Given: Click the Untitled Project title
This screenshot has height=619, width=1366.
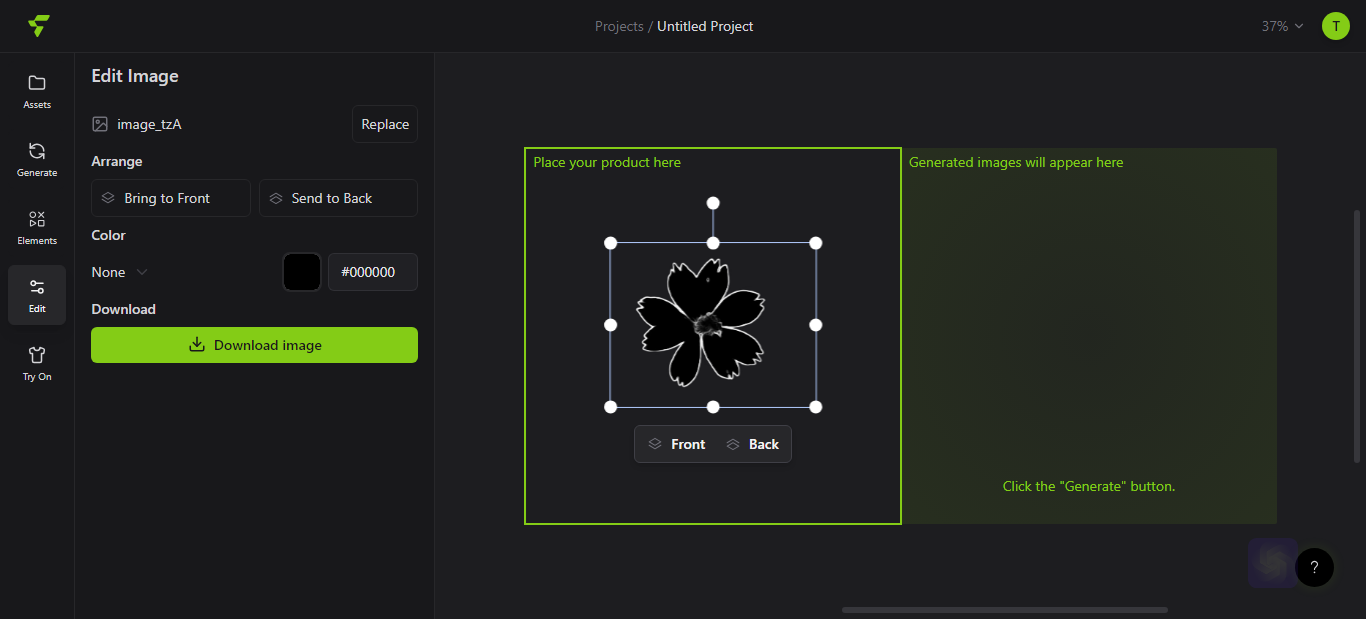Looking at the screenshot, I should [x=705, y=26].
